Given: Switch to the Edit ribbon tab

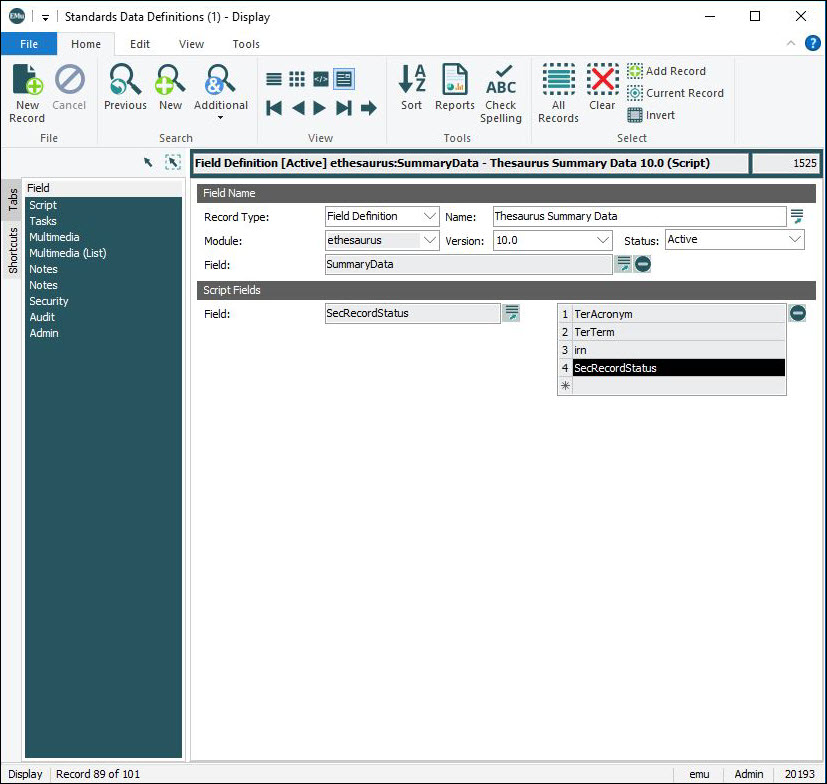Looking at the screenshot, I should (140, 44).
